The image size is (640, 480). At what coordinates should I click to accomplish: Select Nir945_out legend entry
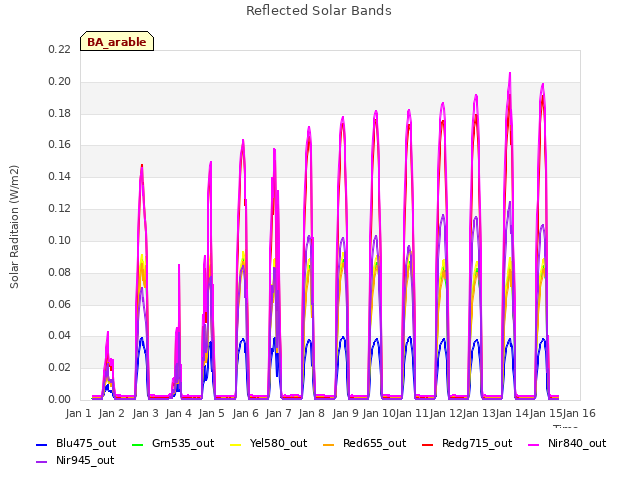point(75,460)
